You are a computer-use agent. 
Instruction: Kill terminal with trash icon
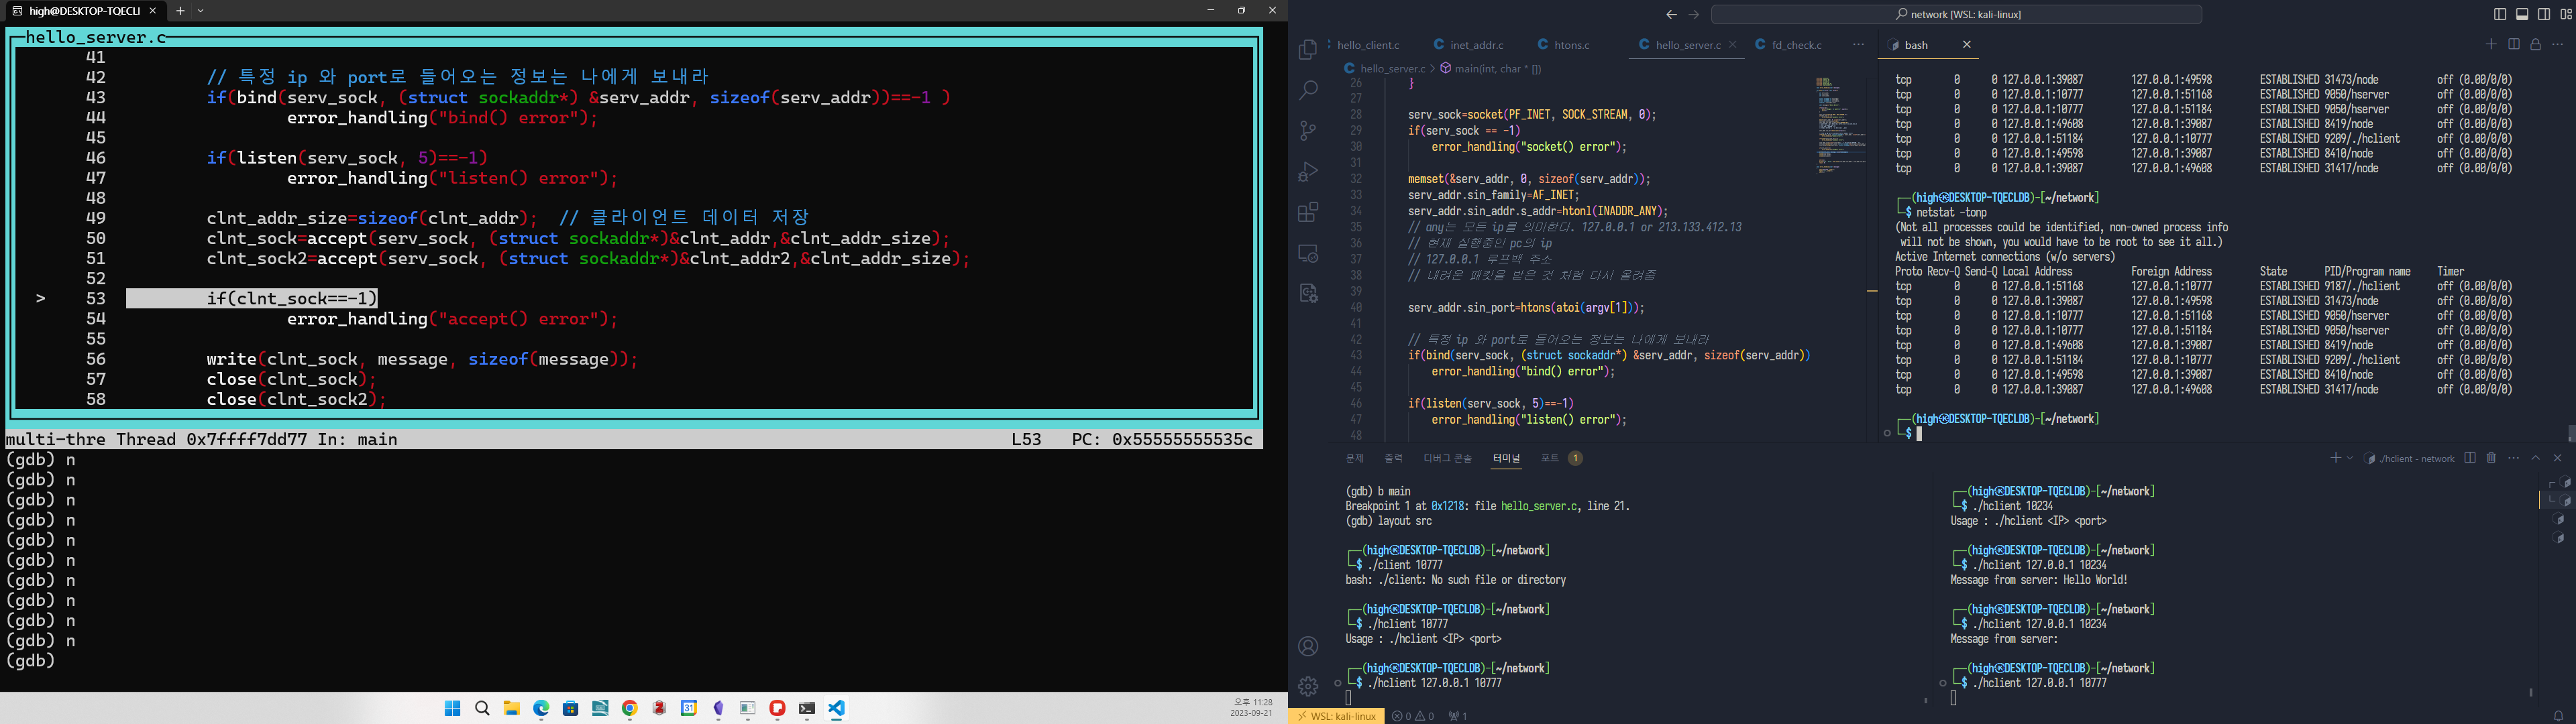click(x=2491, y=458)
